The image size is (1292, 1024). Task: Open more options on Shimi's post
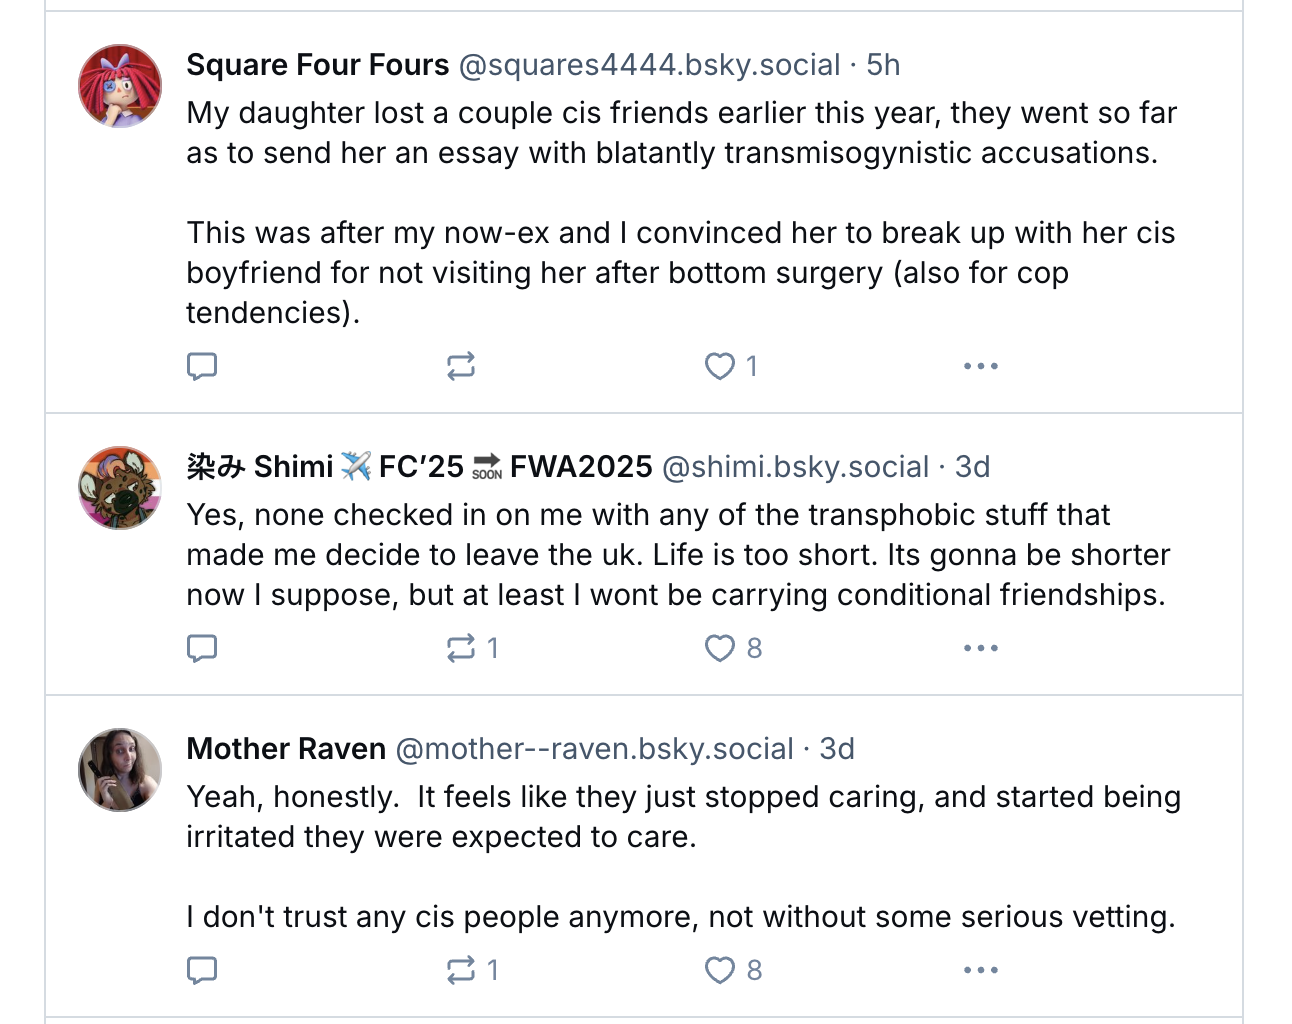point(980,649)
